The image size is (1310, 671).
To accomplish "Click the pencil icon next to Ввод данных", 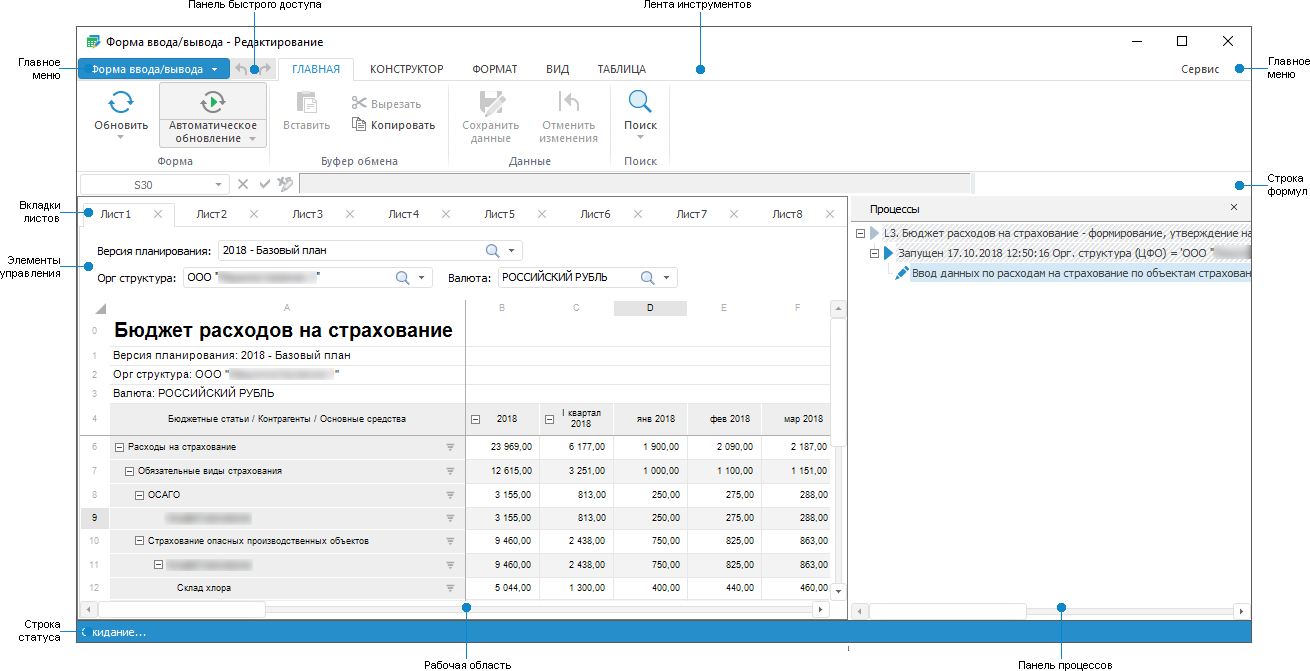I will tap(901, 273).
